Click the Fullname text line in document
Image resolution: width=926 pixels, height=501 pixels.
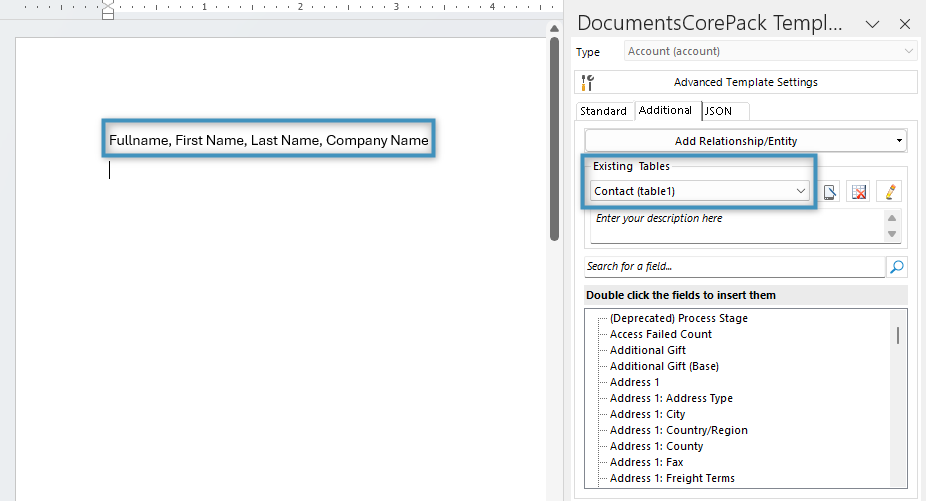pos(269,140)
